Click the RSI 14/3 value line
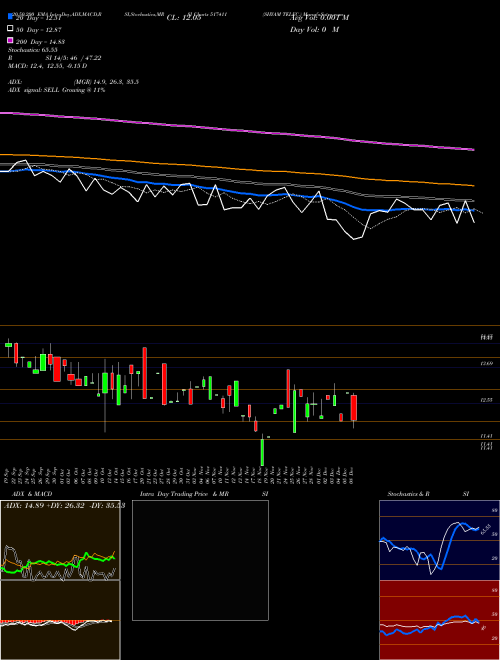The height and width of the screenshot is (660, 500). pyautogui.click(x=54, y=58)
